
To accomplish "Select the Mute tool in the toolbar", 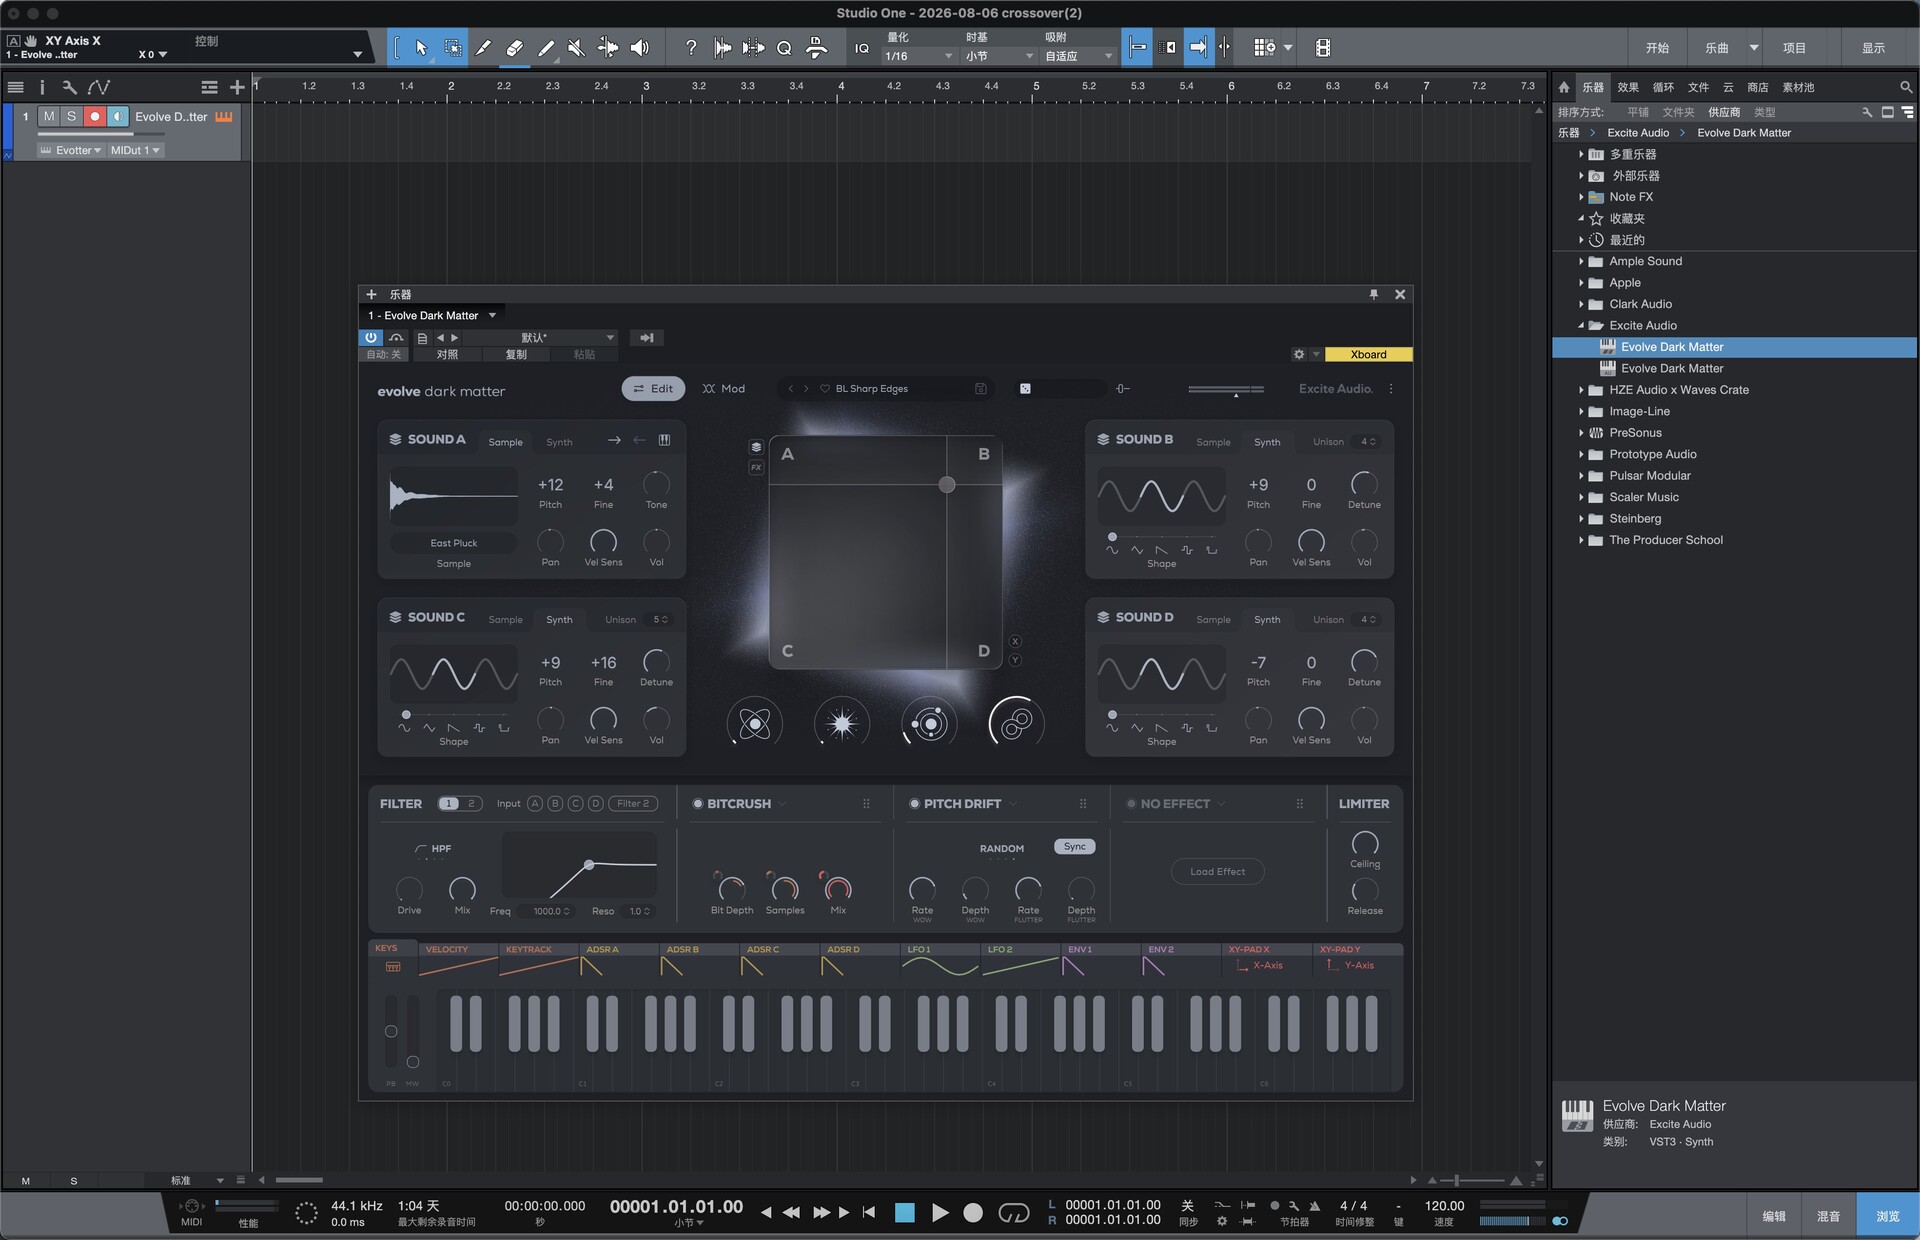I will click(576, 47).
